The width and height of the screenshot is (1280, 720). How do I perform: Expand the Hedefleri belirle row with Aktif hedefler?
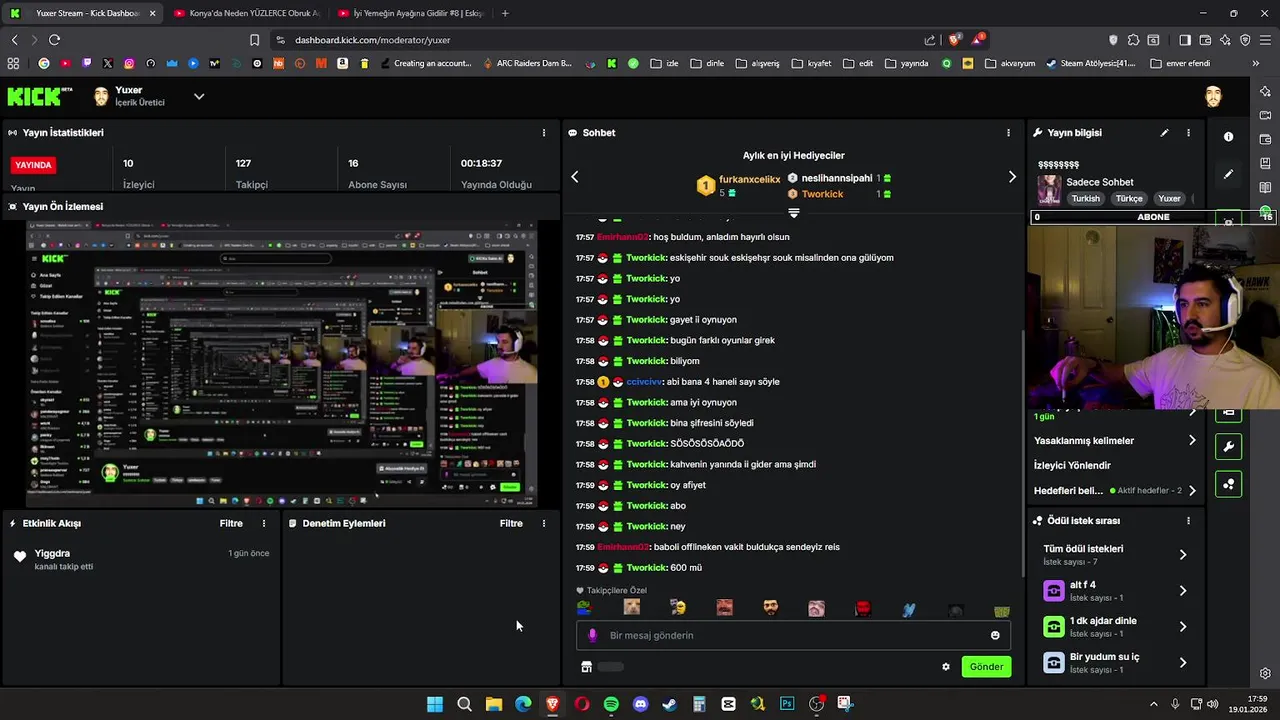tap(1115, 491)
